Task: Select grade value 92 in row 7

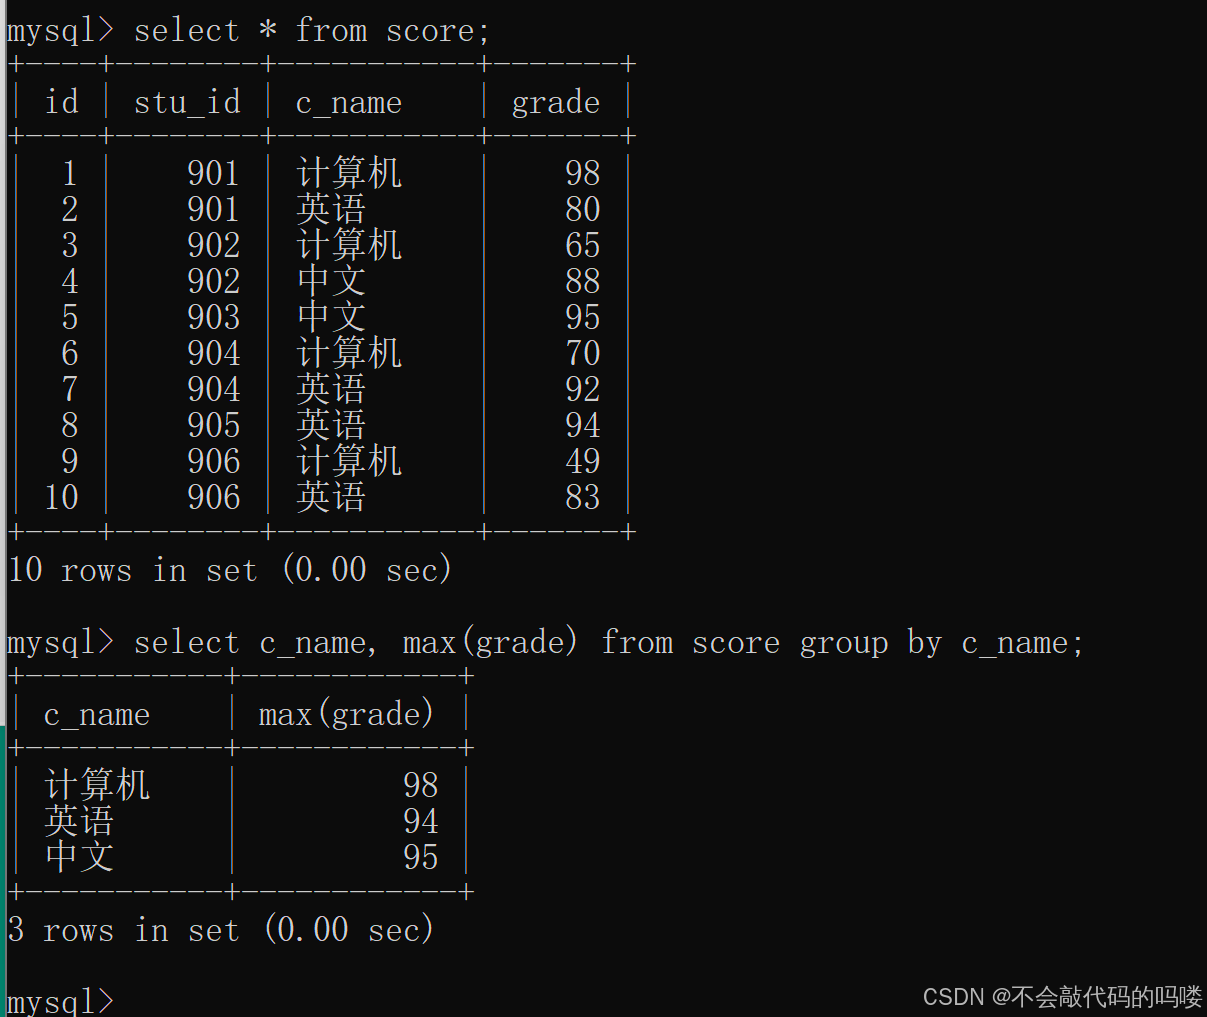Action: pos(582,389)
